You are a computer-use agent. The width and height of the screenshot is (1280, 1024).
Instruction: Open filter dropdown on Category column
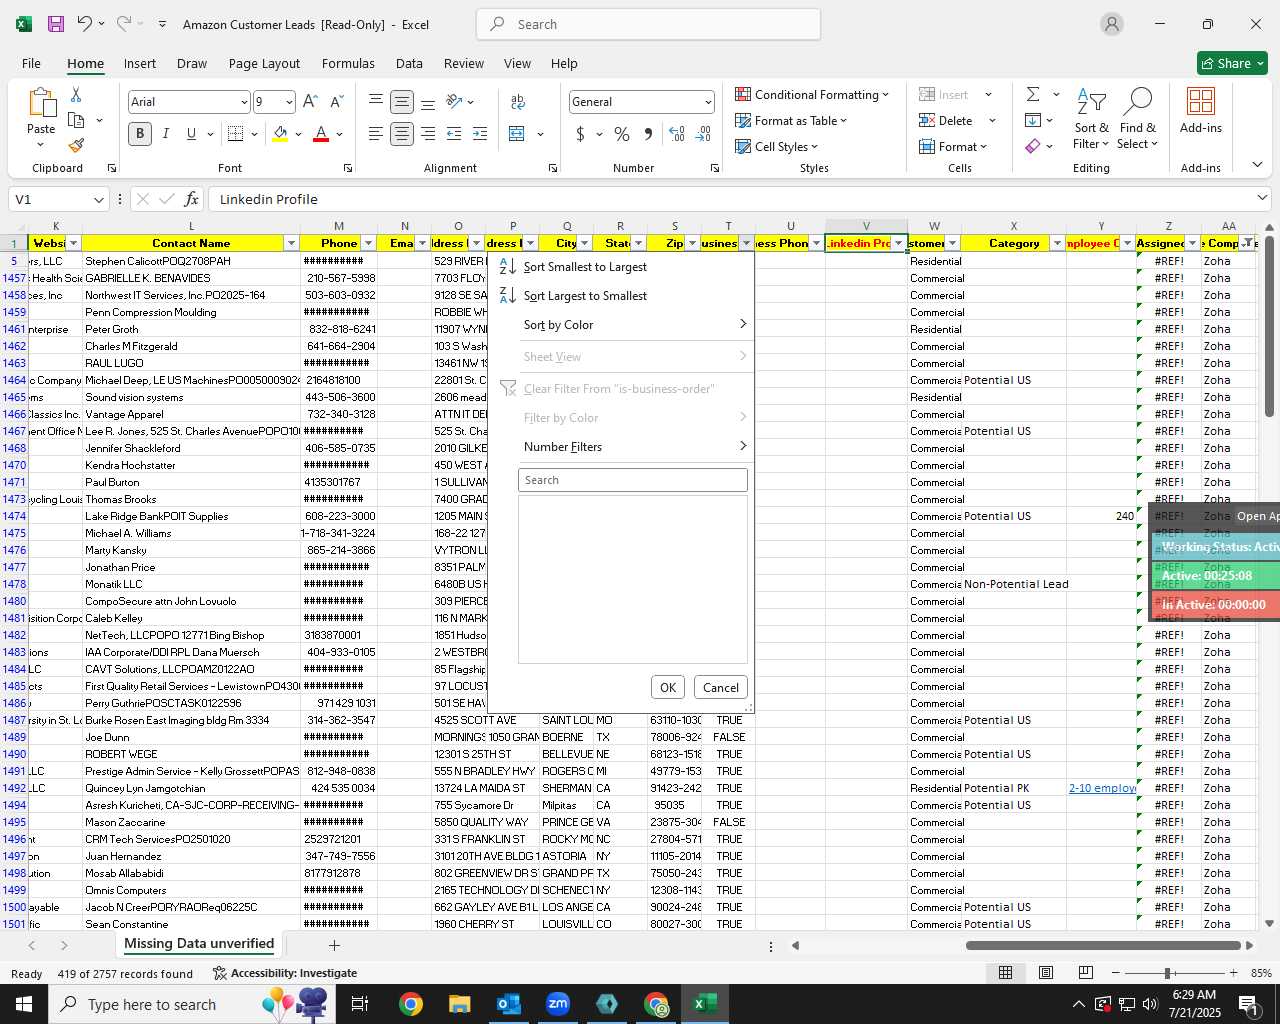[1057, 243]
